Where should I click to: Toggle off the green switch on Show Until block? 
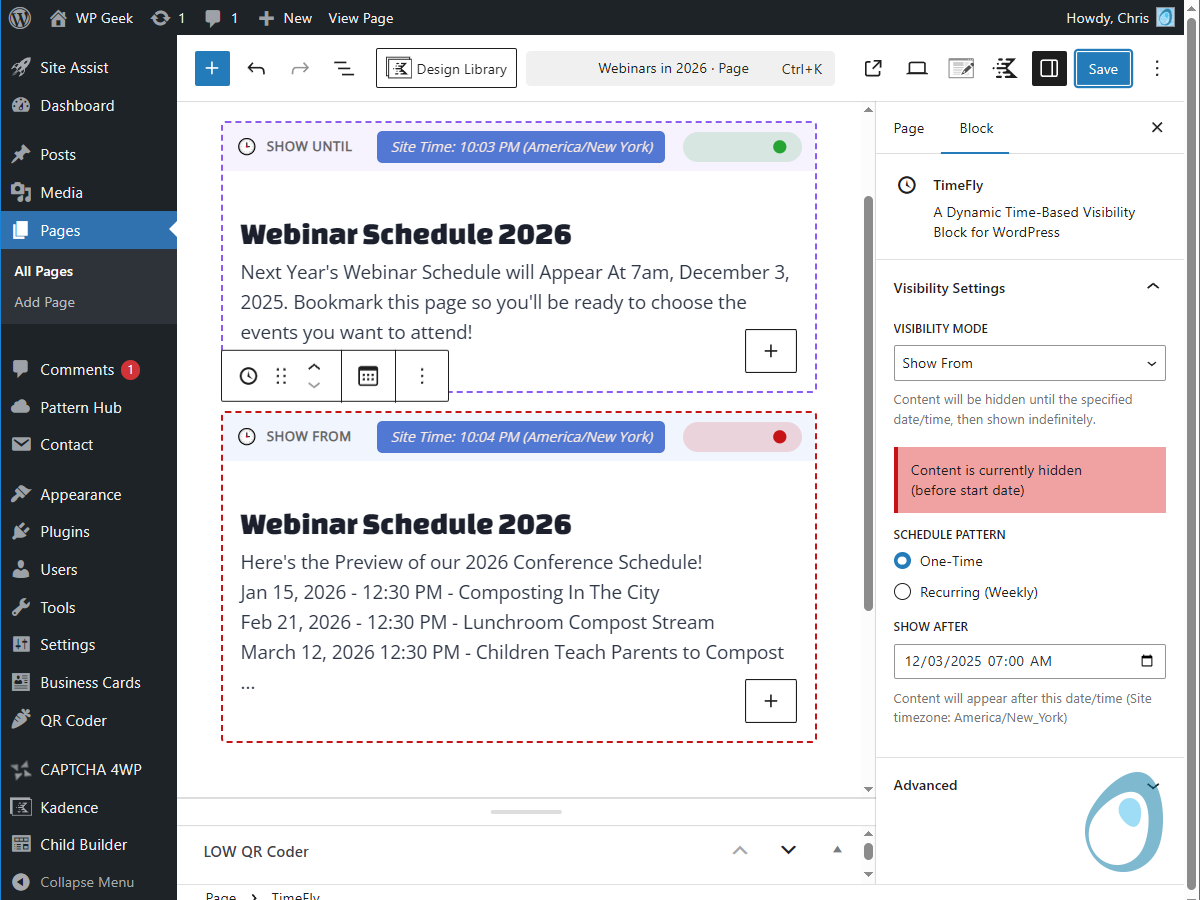pos(742,146)
